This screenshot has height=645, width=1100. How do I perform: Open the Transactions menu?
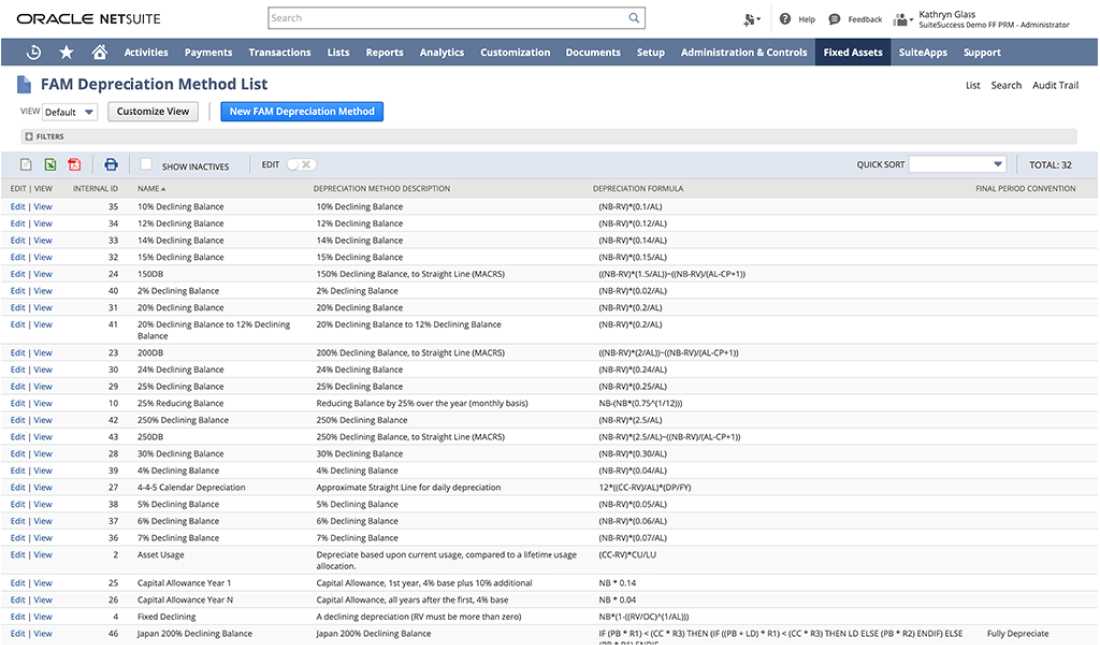(x=279, y=52)
